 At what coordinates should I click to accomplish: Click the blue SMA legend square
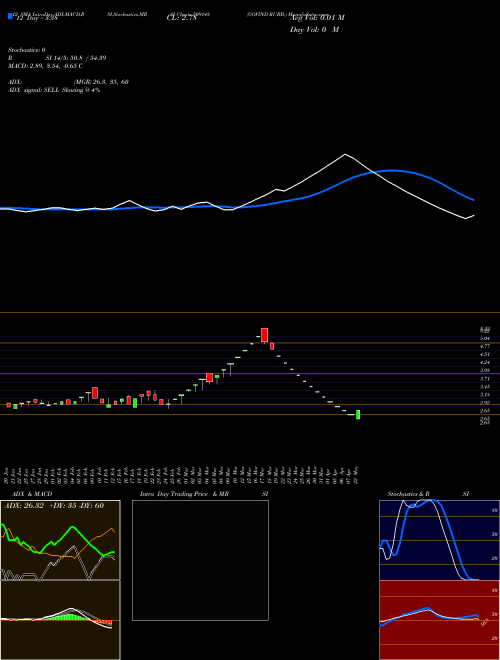10,16
